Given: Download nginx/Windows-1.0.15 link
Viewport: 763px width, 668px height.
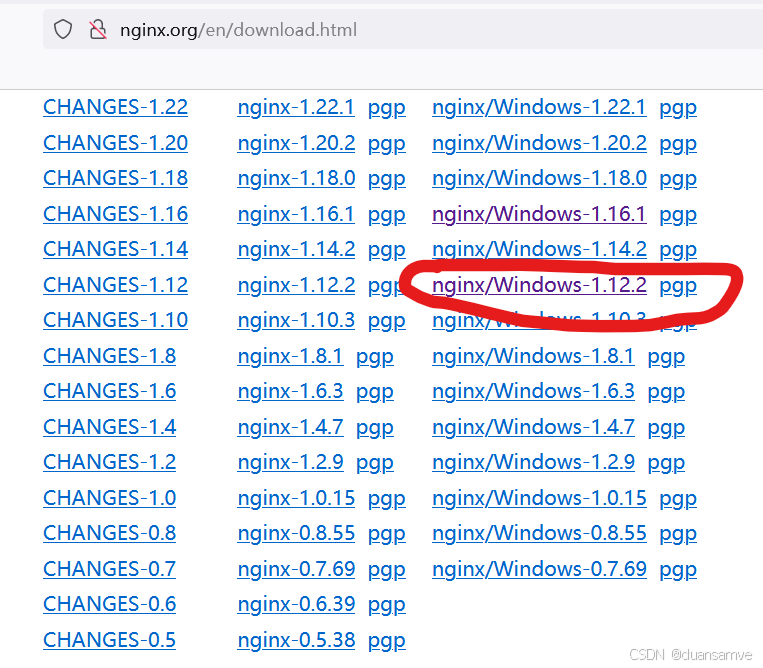Looking at the screenshot, I should coord(539,499).
